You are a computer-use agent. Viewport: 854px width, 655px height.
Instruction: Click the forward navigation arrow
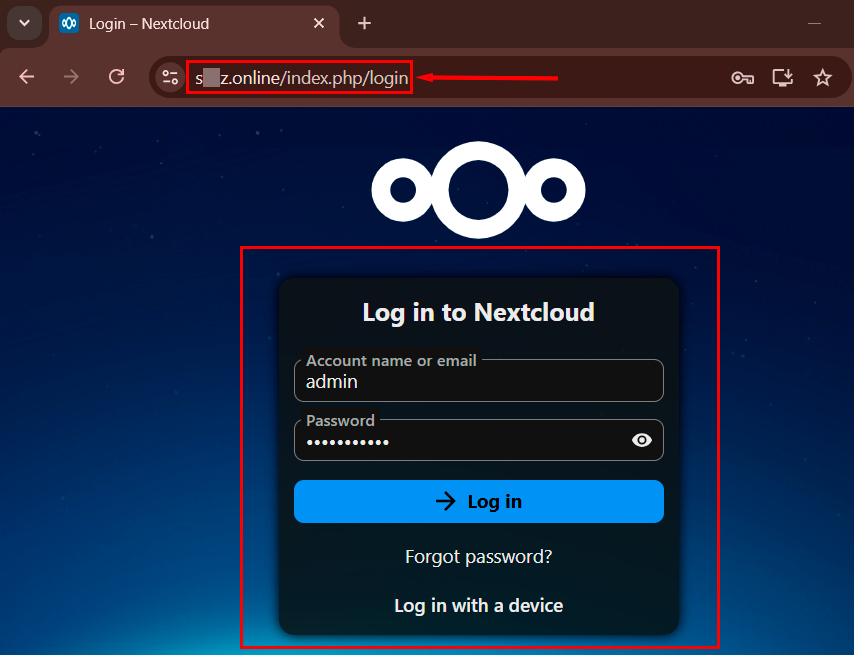(71, 77)
